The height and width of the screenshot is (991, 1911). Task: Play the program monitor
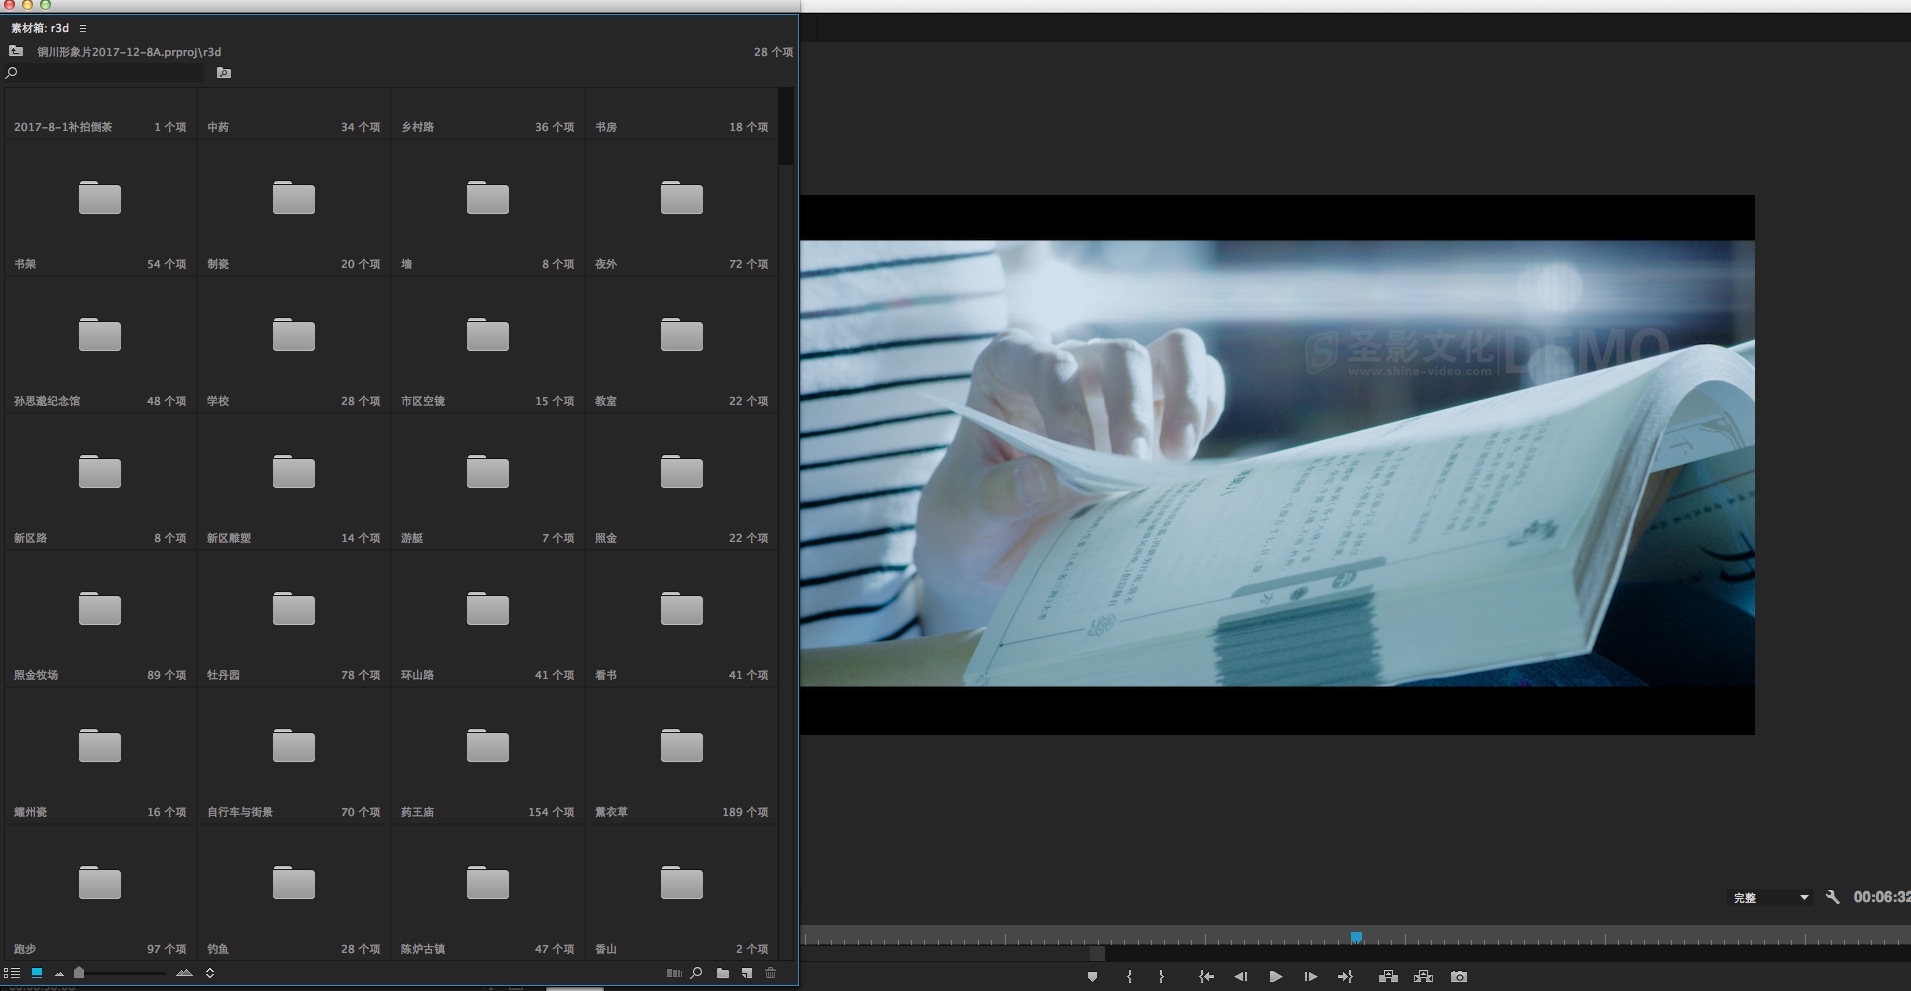[1276, 977]
